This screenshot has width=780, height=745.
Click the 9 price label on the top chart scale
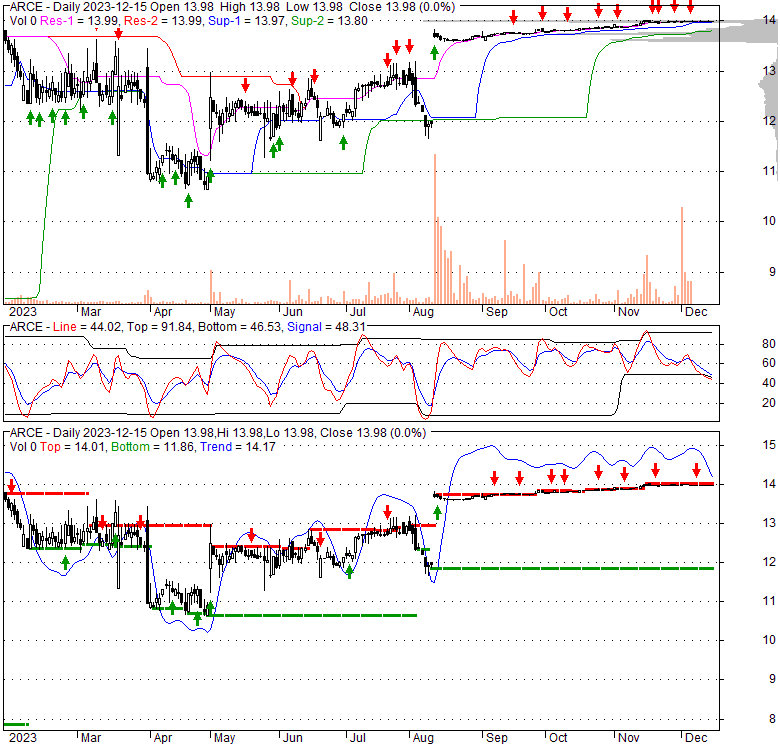pyautogui.click(x=772, y=272)
